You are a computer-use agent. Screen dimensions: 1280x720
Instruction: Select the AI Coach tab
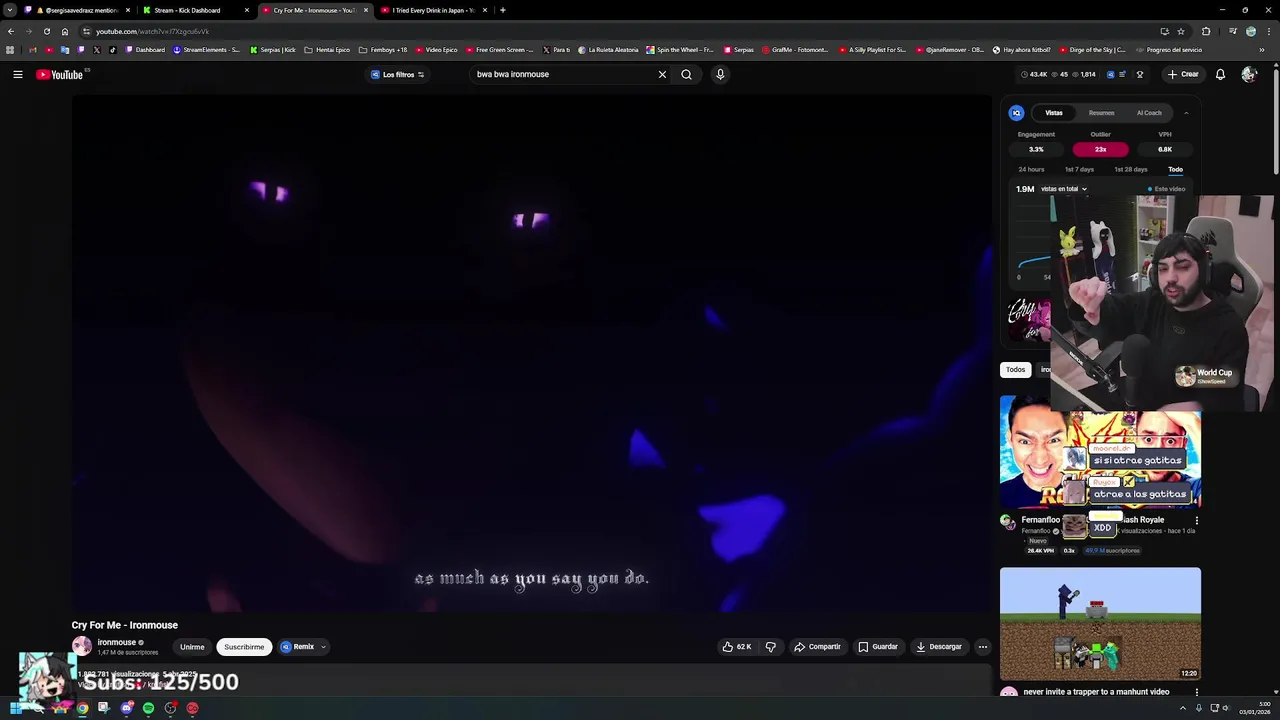point(1149,113)
